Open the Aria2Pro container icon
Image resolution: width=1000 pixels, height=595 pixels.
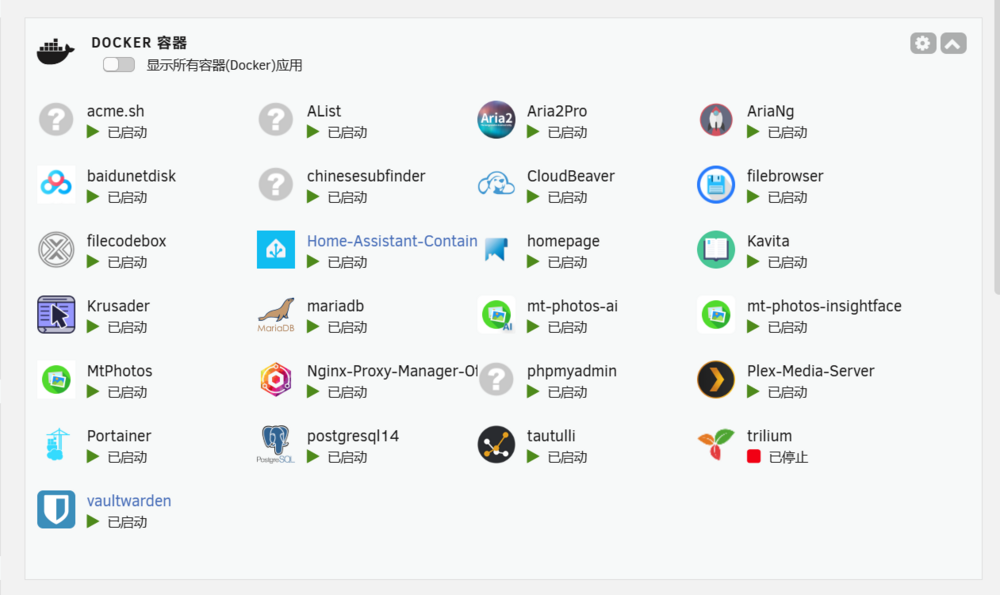coord(496,119)
